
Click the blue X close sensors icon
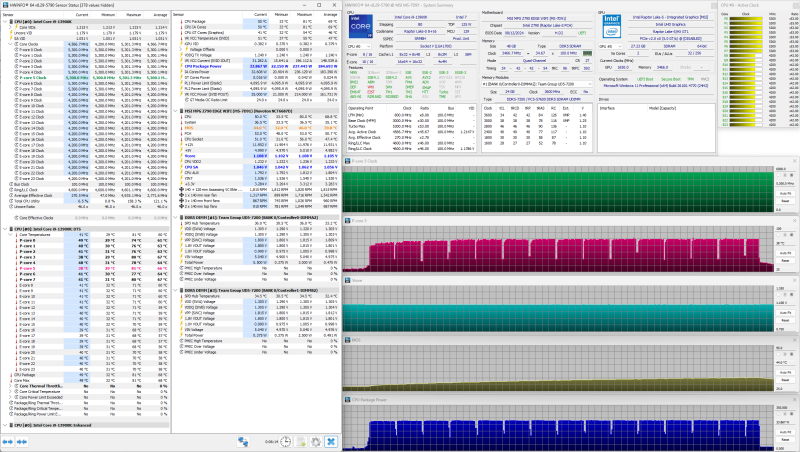coord(331,441)
